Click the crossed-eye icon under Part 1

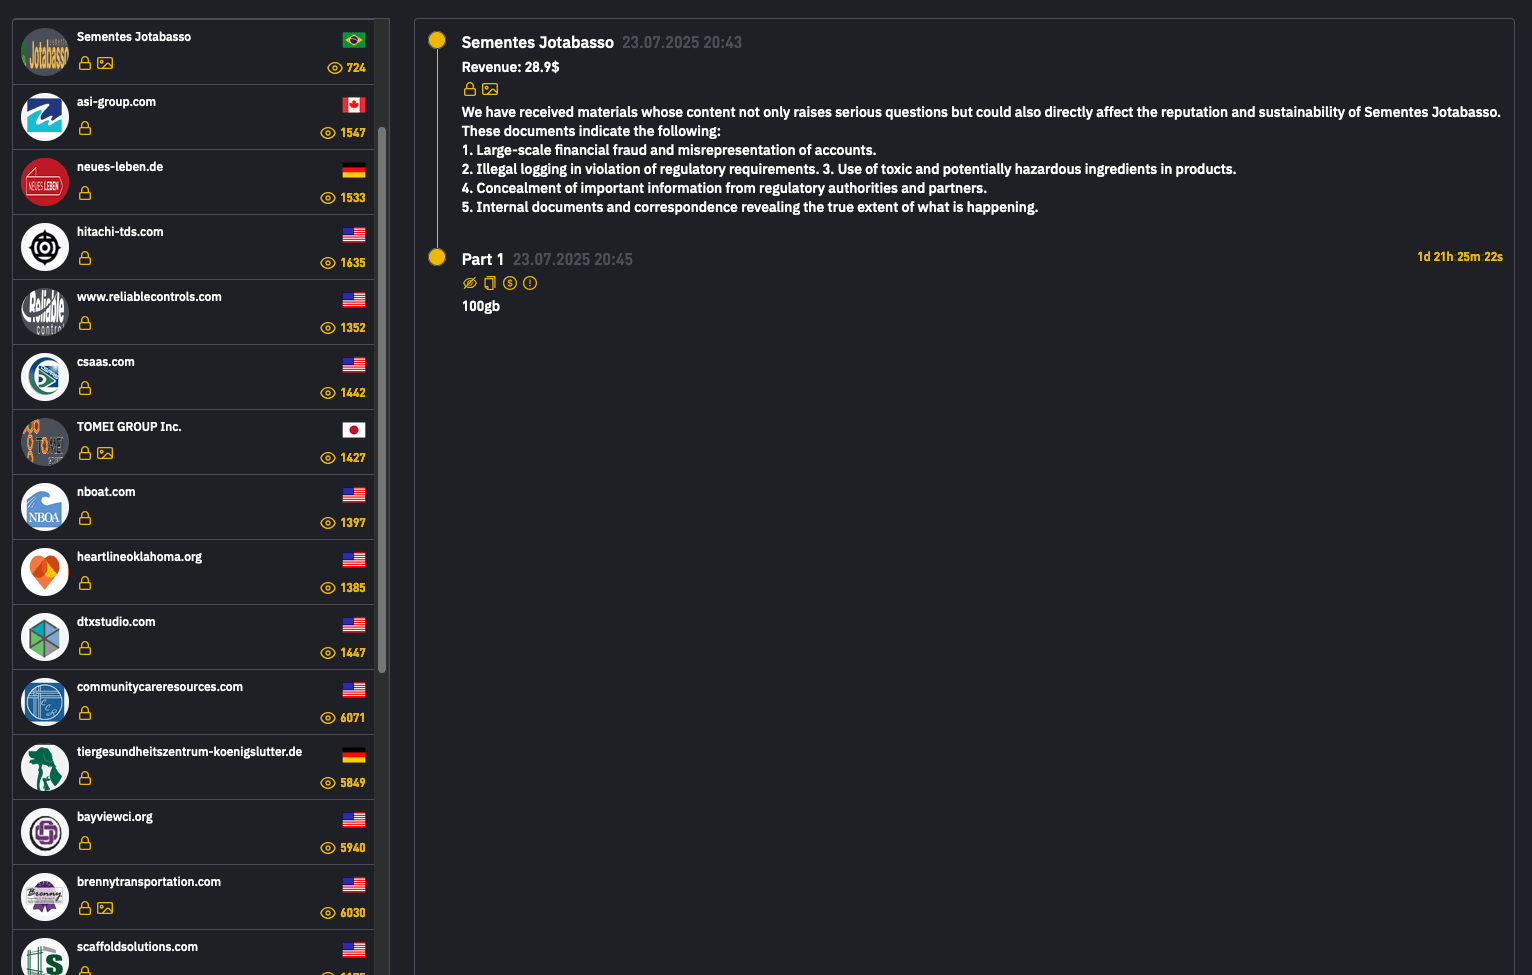pyautogui.click(x=470, y=283)
